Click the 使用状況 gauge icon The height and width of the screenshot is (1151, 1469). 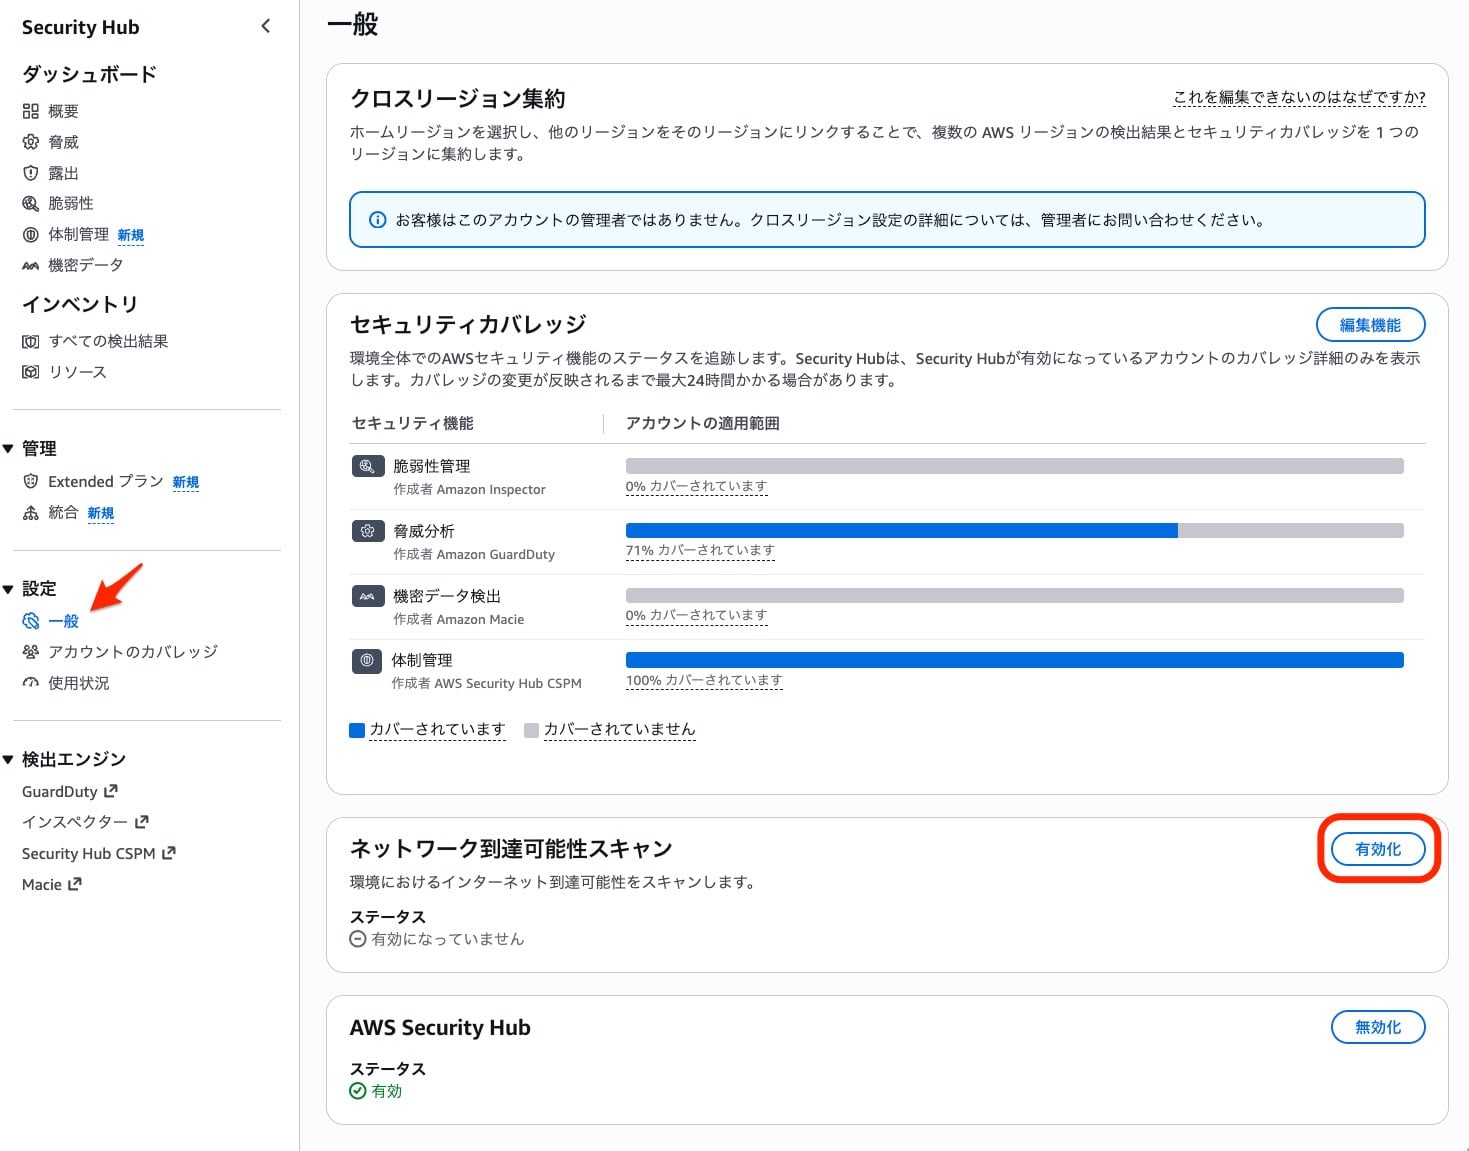tap(31, 683)
